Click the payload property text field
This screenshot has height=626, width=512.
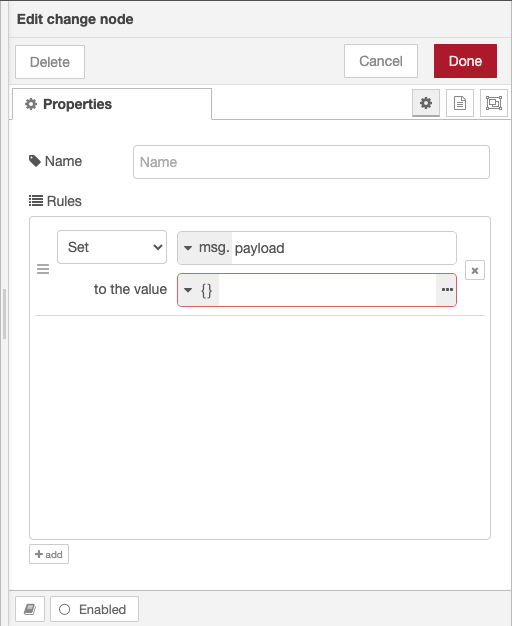(343, 248)
